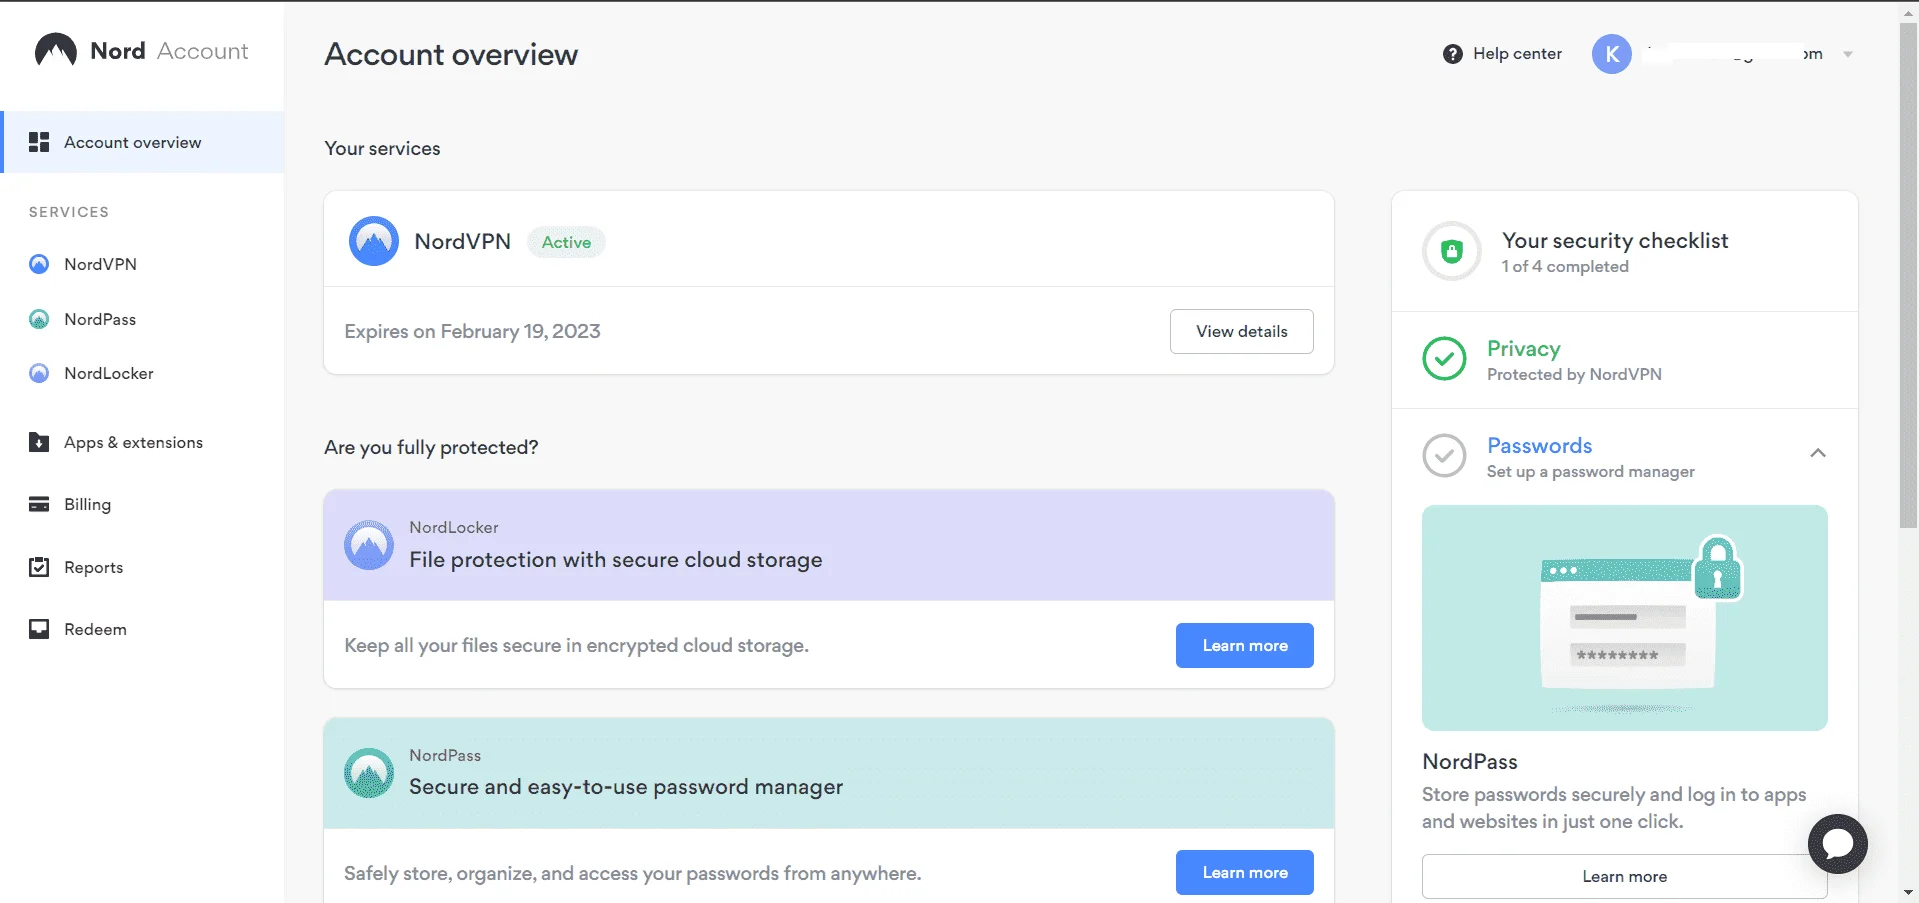The height and width of the screenshot is (903, 1919).
Task: Click 'Secure and easy-to-use password manager' heading
Action: click(626, 786)
